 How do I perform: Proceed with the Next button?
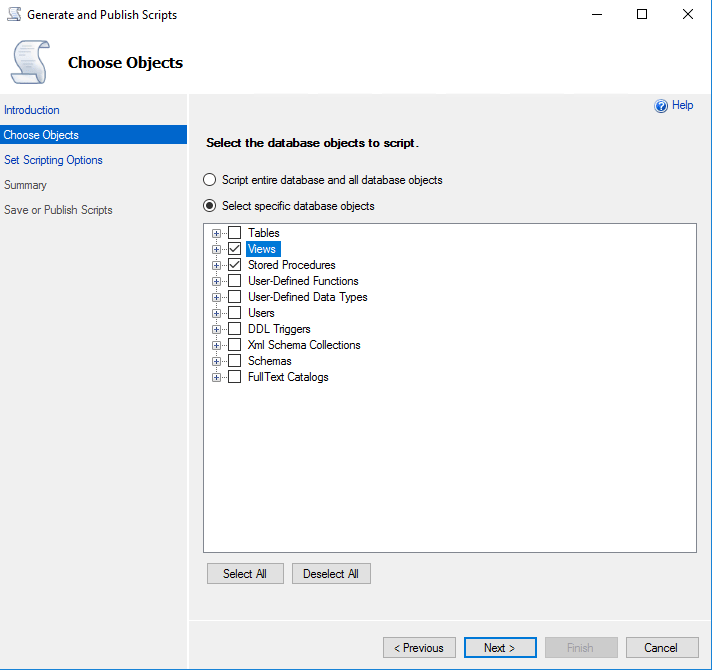500,648
